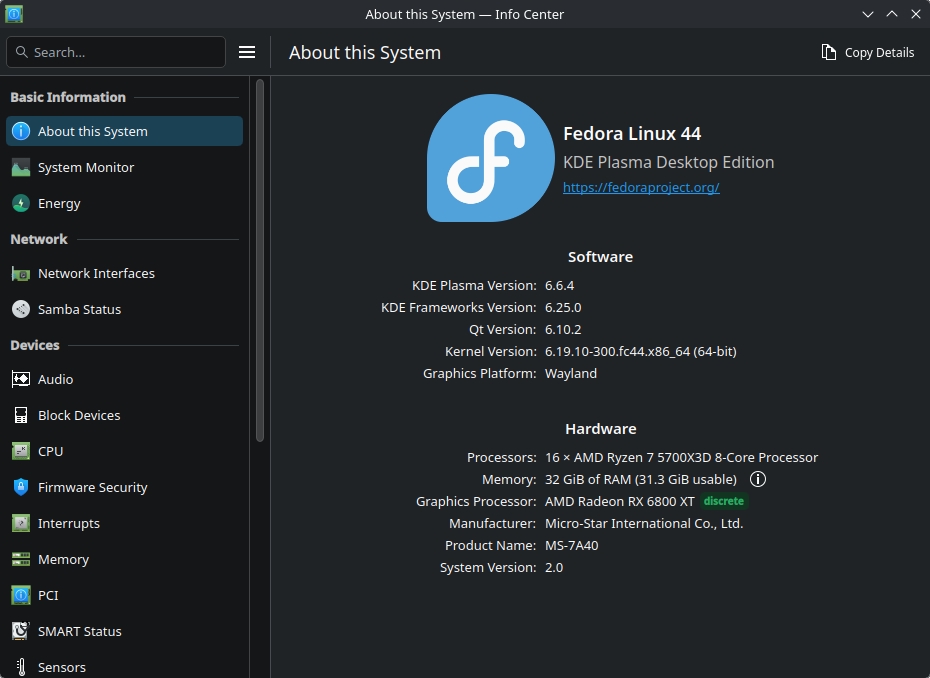The image size is (930, 678).
Task: Open the PCI information page
Action: [125, 595]
